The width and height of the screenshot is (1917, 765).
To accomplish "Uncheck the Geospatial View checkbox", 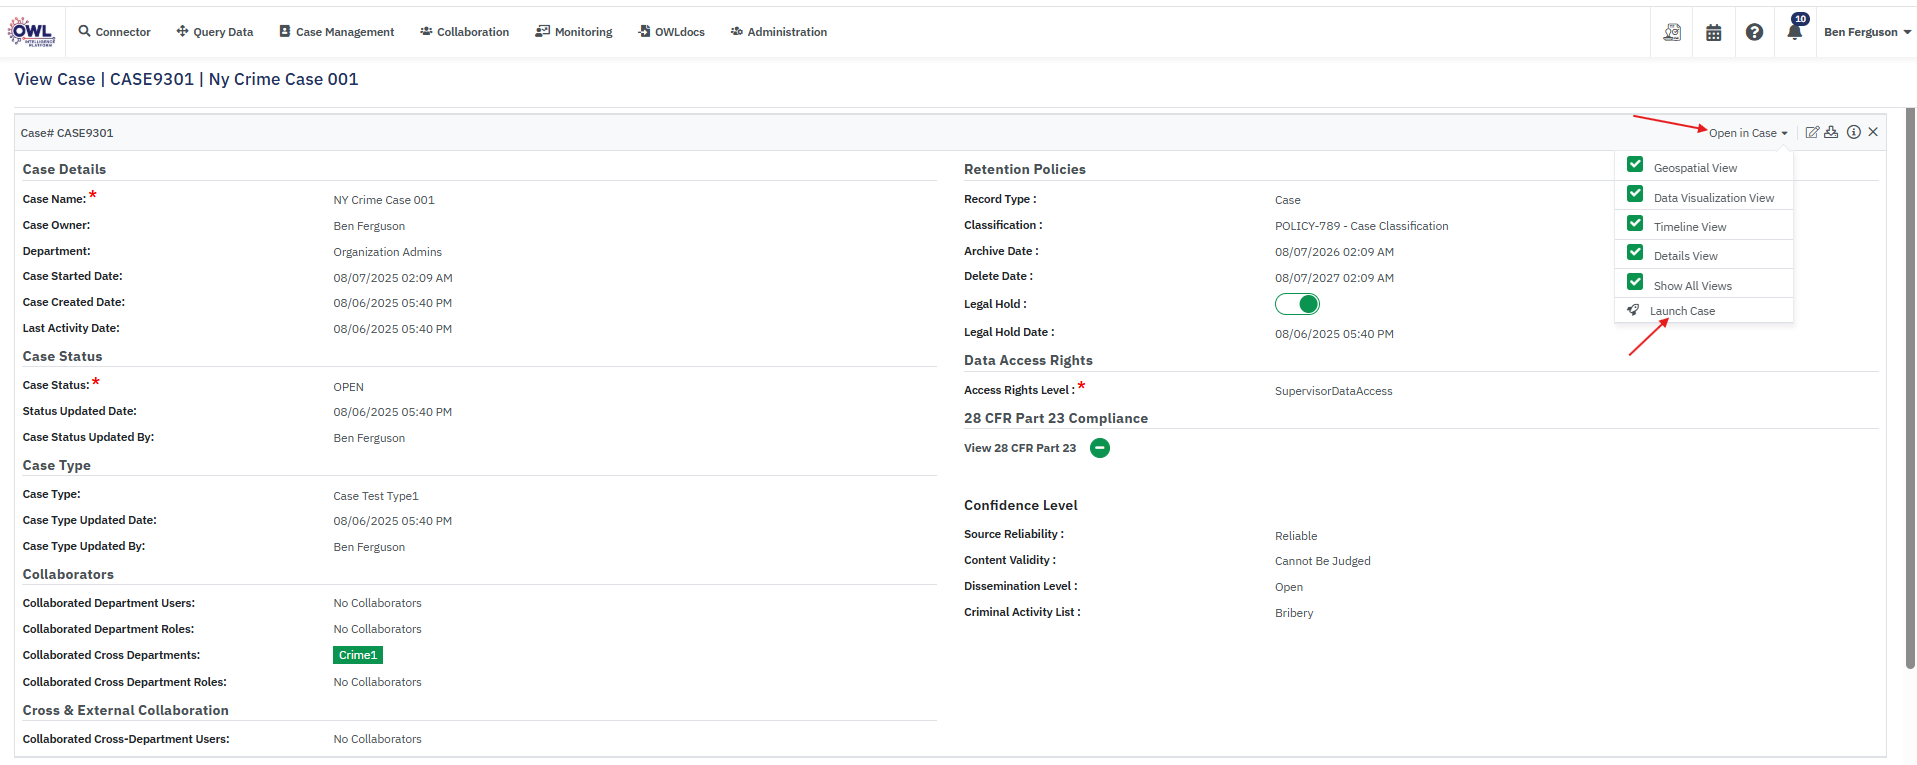I will coord(1635,165).
